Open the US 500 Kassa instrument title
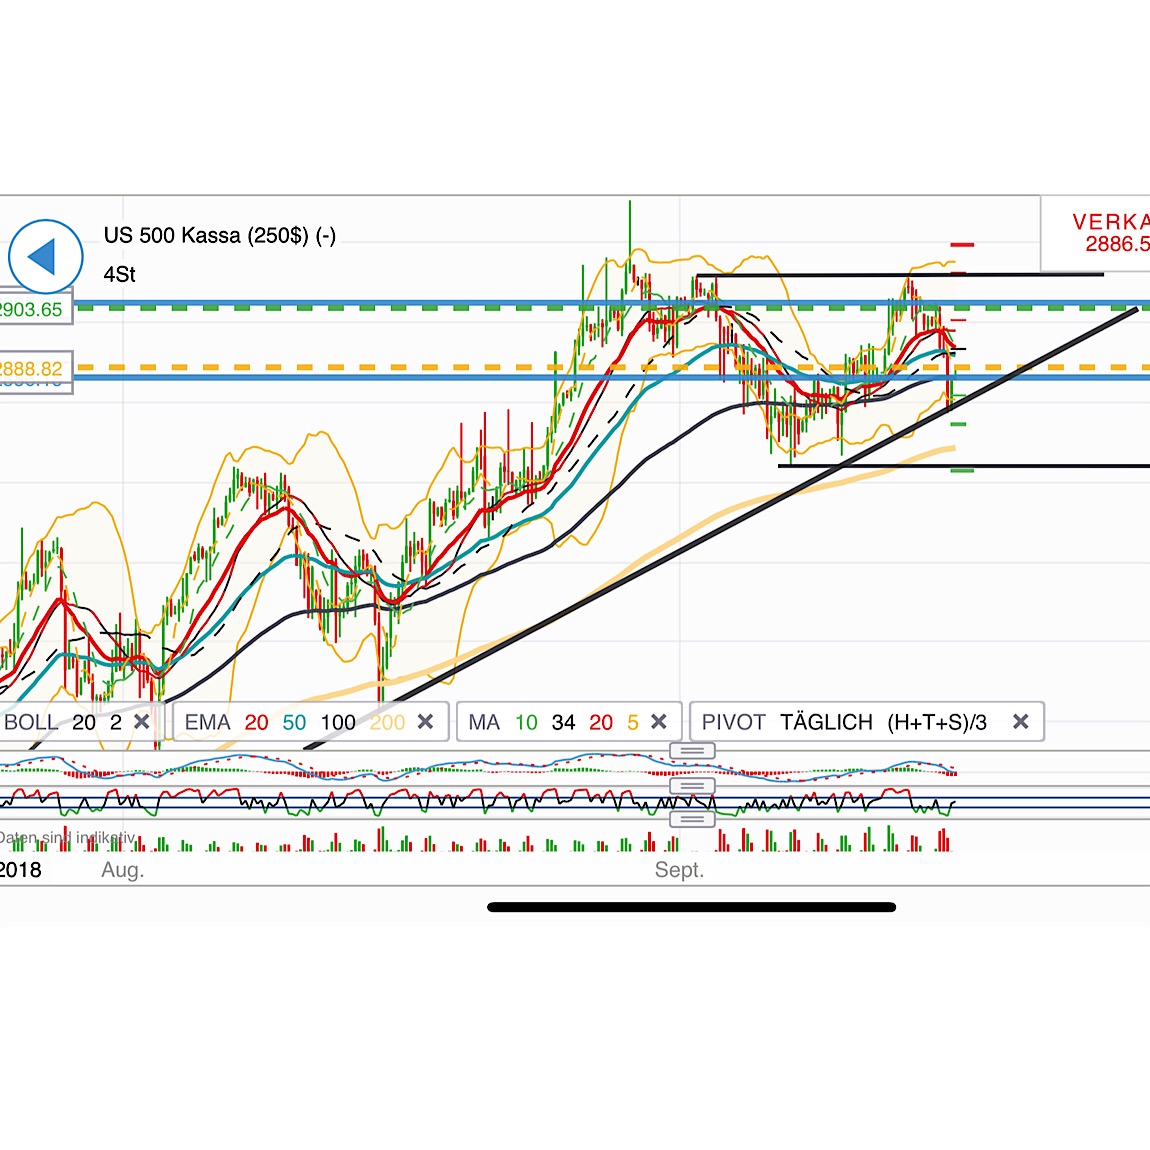The width and height of the screenshot is (1150, 1150). click(220, 236)
